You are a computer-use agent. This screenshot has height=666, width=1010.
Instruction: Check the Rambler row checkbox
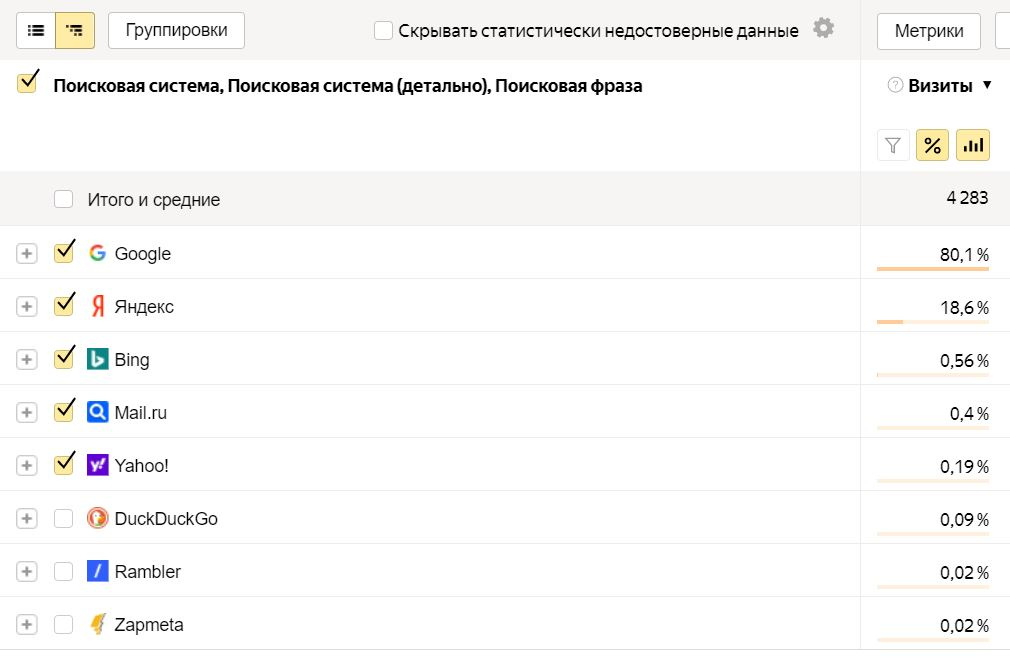[64, 572]
